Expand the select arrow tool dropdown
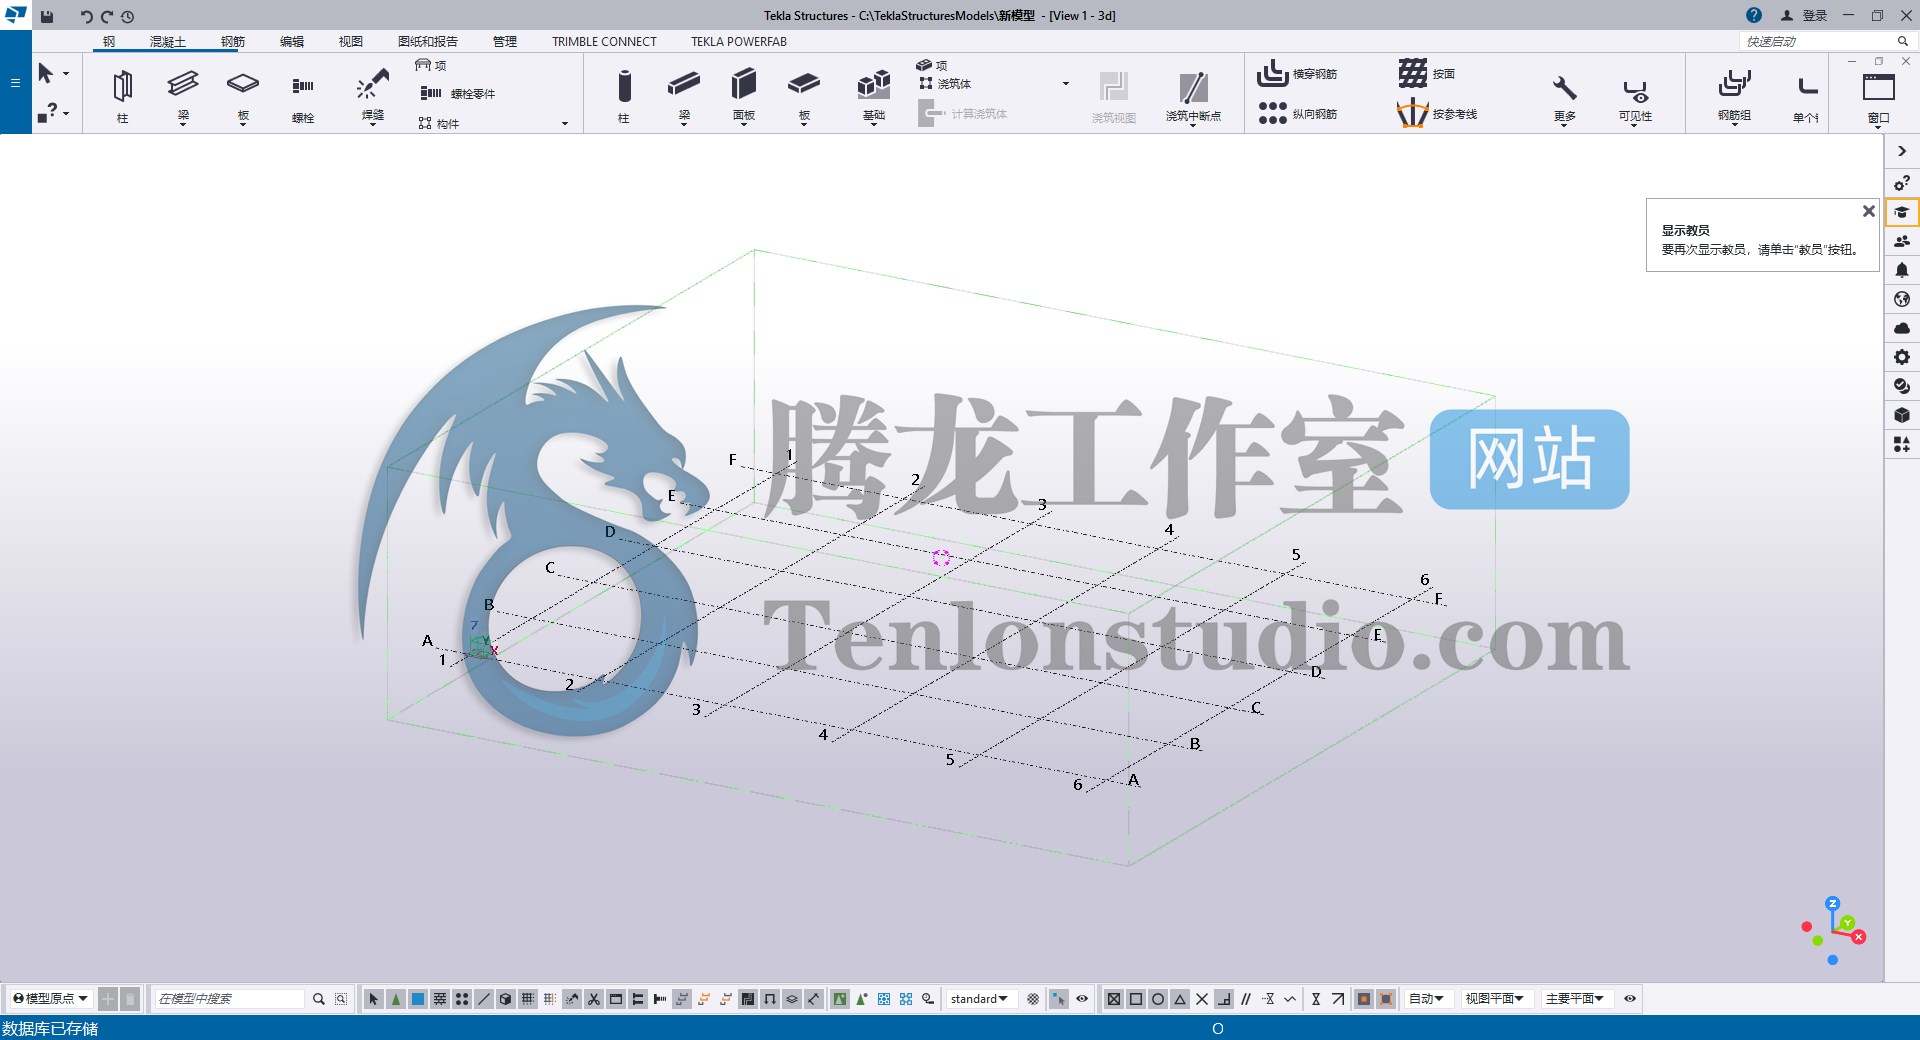 click(x=66, y=74)
